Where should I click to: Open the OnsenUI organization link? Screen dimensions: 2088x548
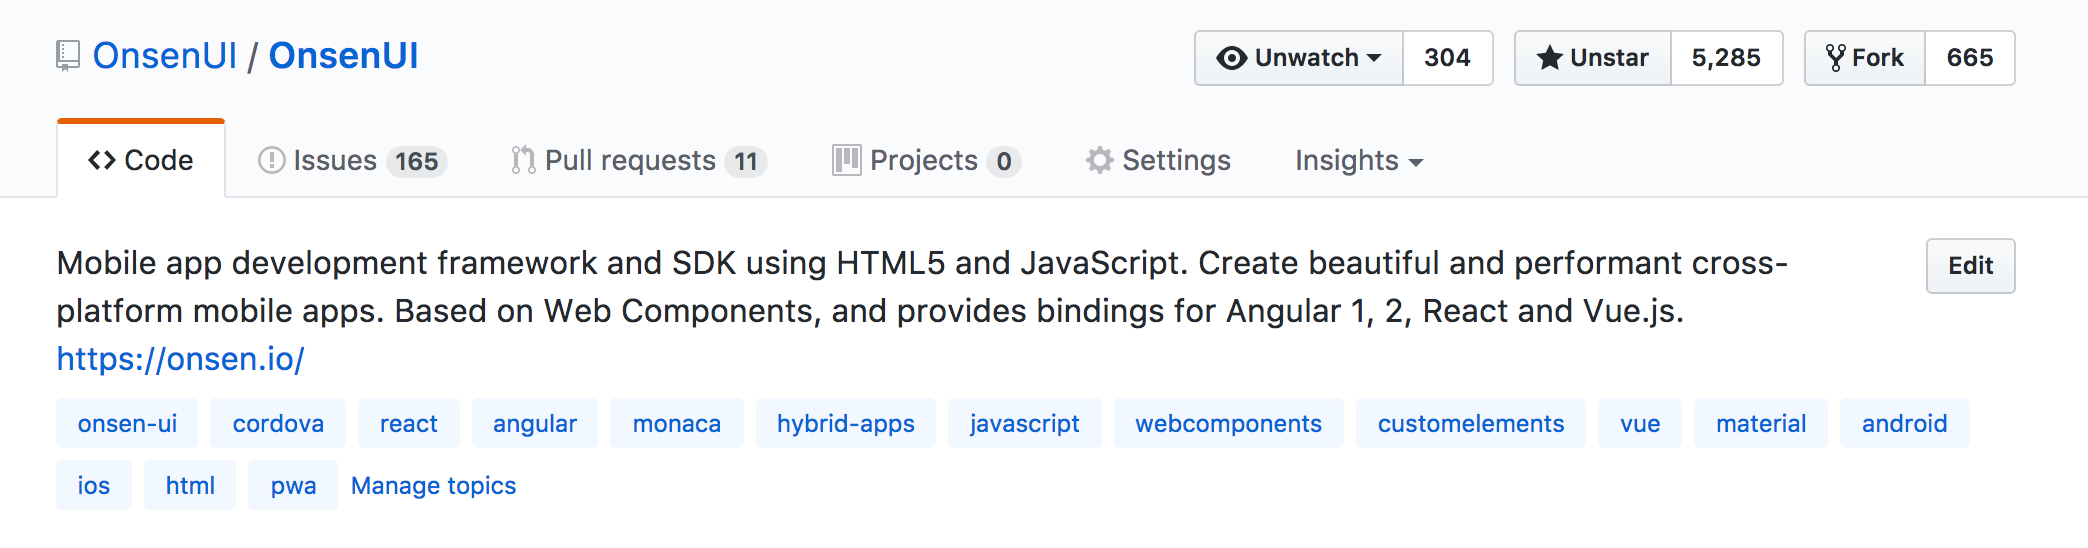click(x=165, y=56)
